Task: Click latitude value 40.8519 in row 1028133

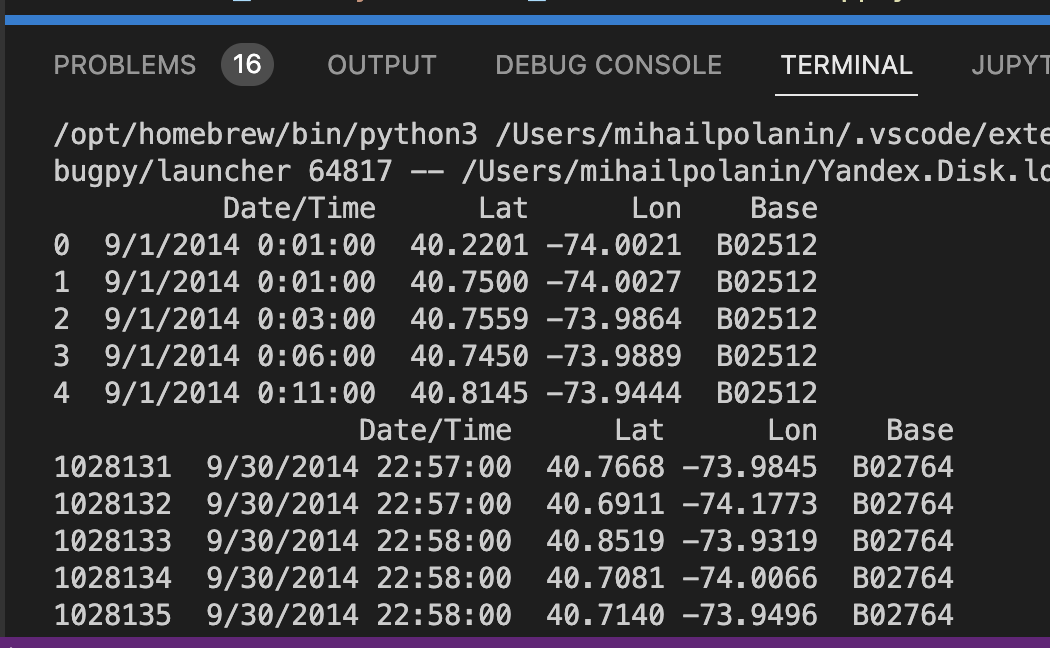Action: [x=605, y=541]
